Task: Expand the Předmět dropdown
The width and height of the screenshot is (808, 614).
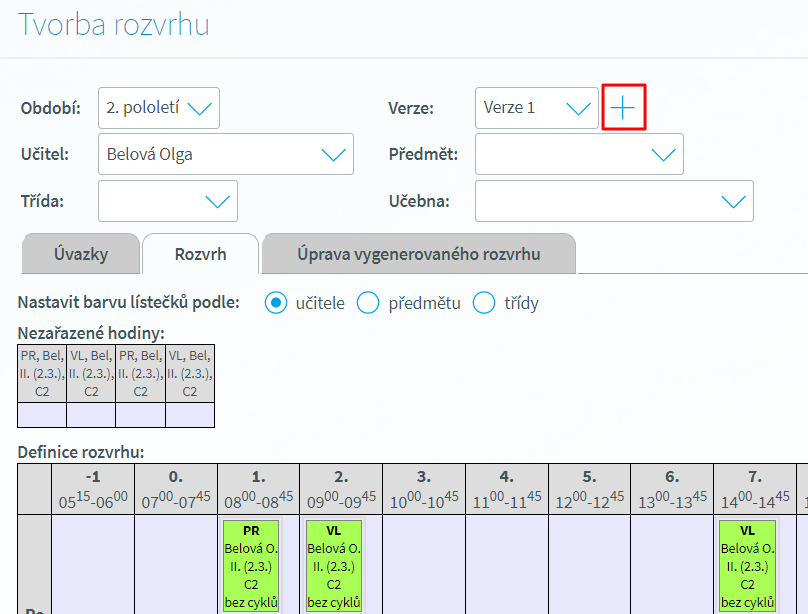Action: point(579,154)
